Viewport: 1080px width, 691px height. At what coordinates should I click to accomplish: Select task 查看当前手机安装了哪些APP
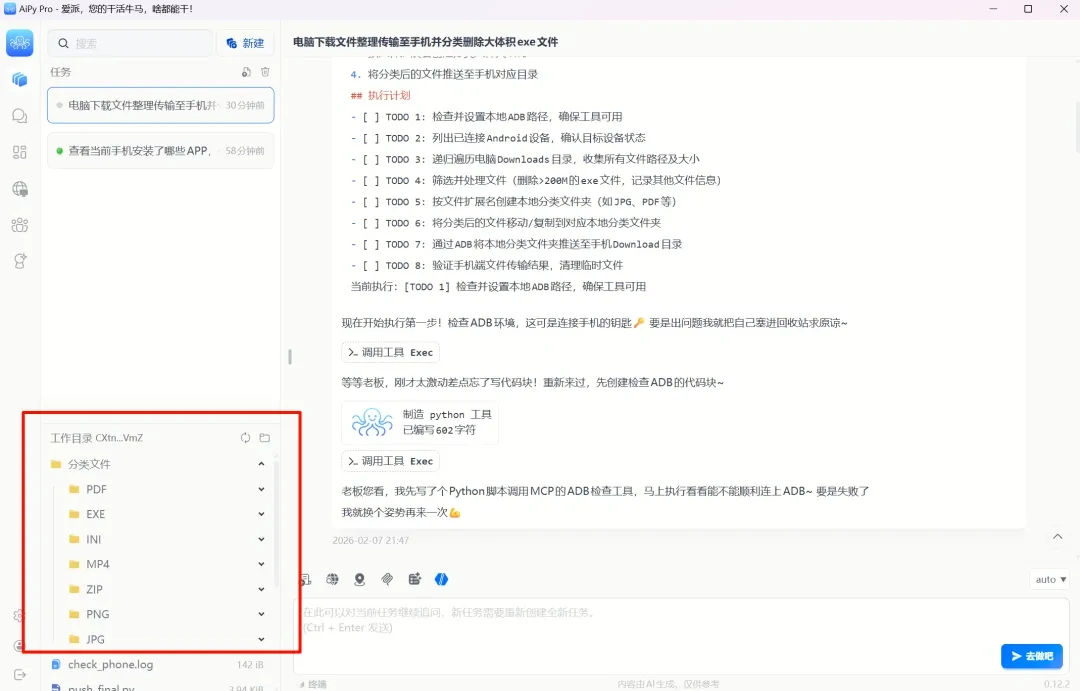click(x=160, y=150)
